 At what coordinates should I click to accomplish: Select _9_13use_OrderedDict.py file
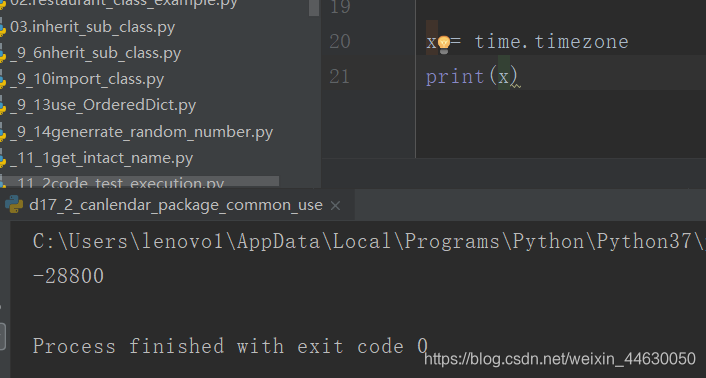pyautogui.click(x=103, y=105)
